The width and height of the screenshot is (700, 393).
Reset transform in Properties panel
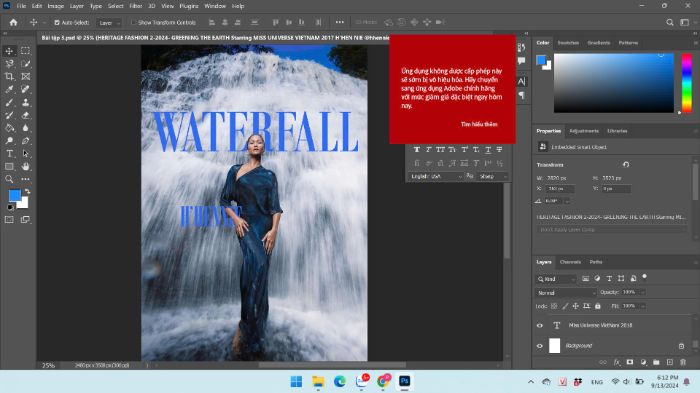(x=626, y=164)
